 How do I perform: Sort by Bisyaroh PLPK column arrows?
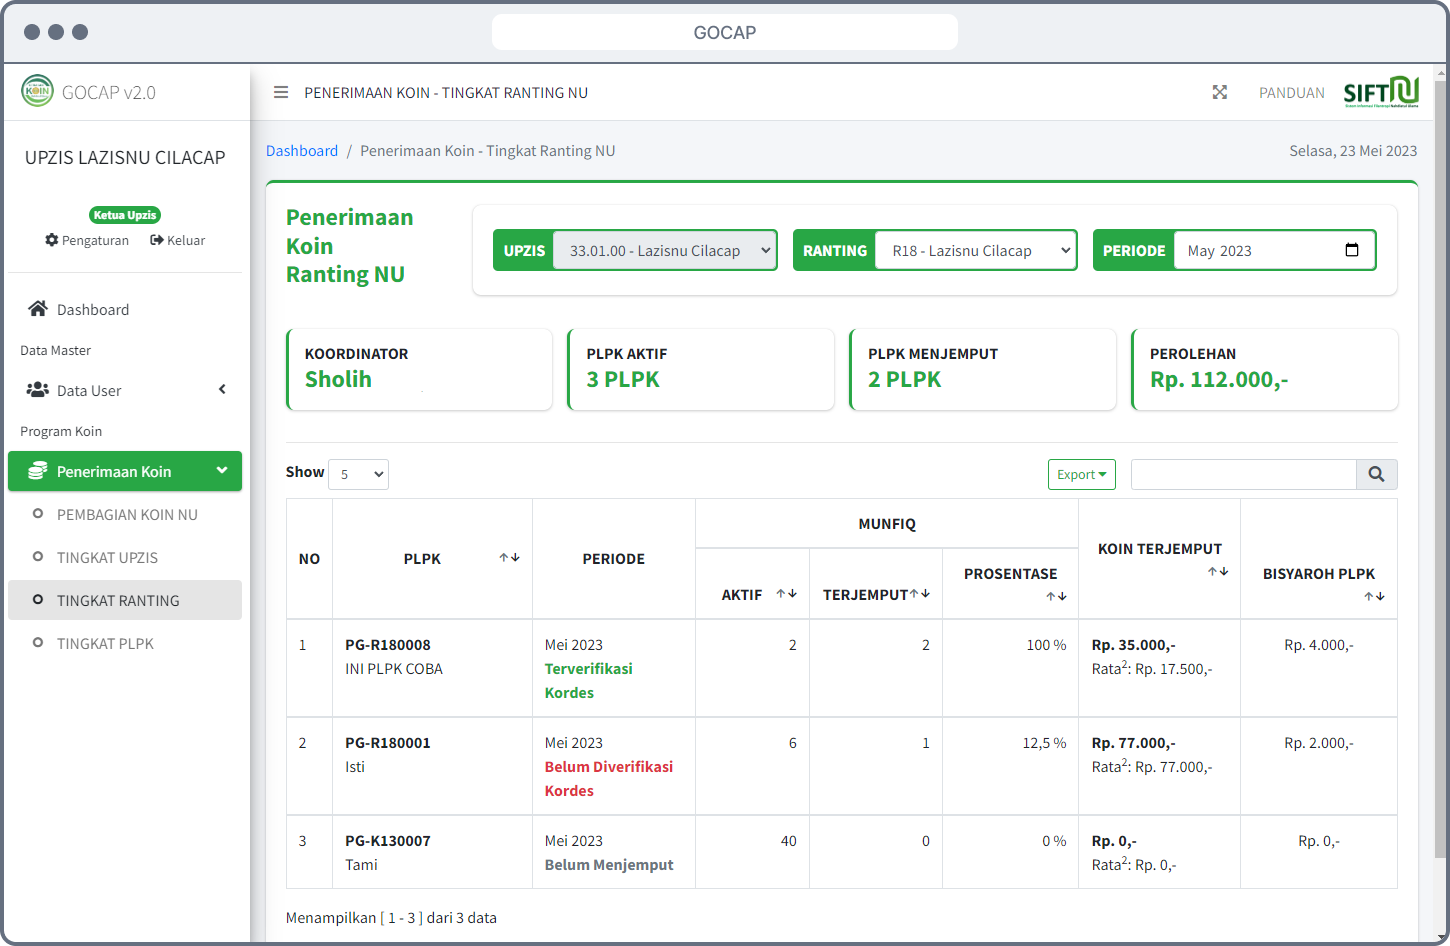(x=1374, y=597)
